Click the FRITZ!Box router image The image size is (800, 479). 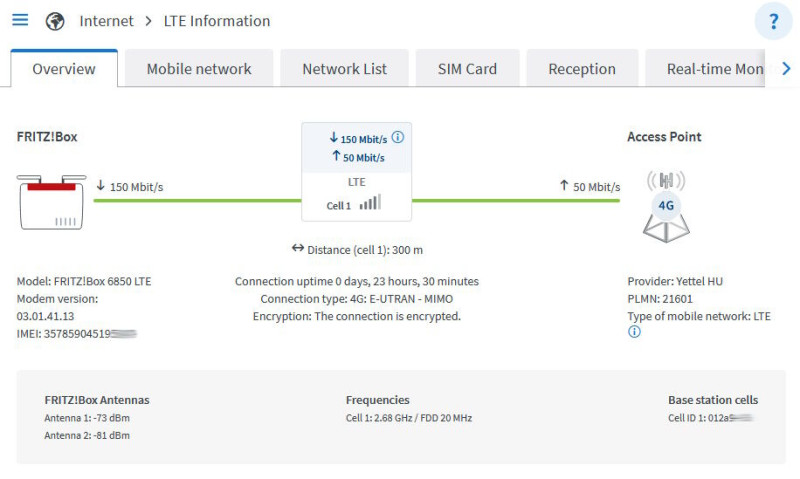(50, 202)
